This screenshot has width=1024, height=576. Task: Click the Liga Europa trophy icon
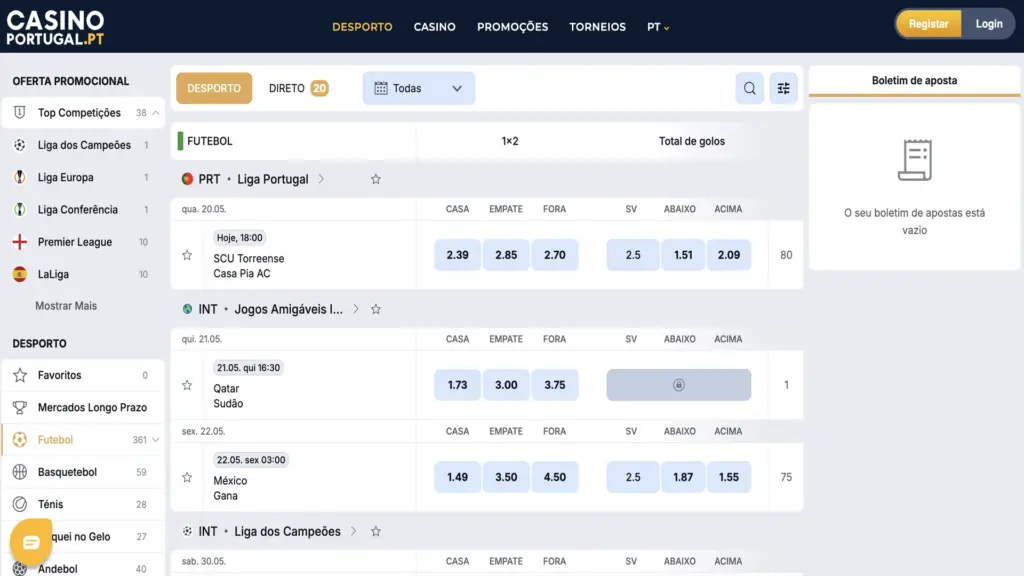20,177
